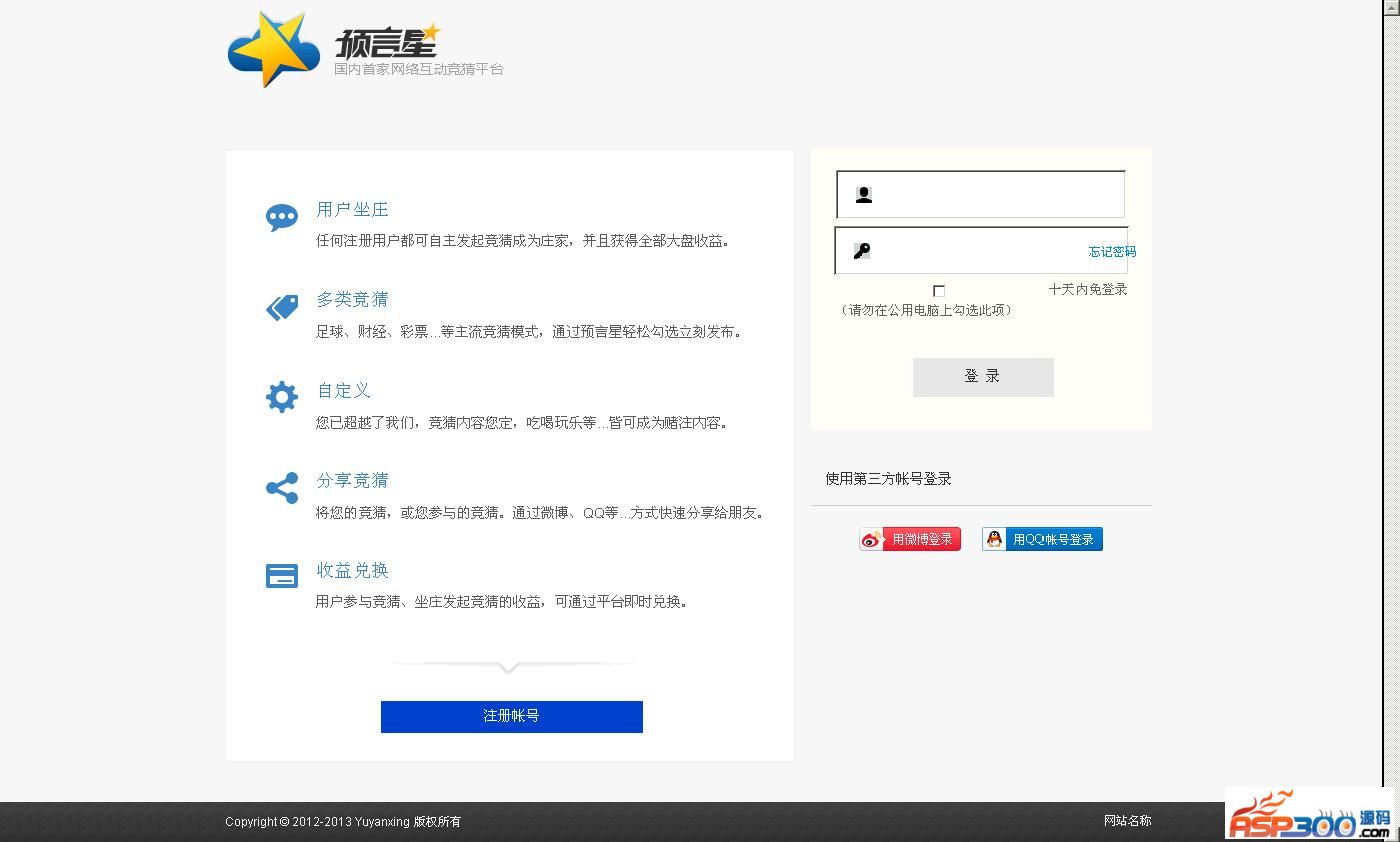Viewport: 1400px width, 842px height.
Task: Click the scrollbar up arrow at the top right
Action: pyautogui.click(x=1391, y=7)
